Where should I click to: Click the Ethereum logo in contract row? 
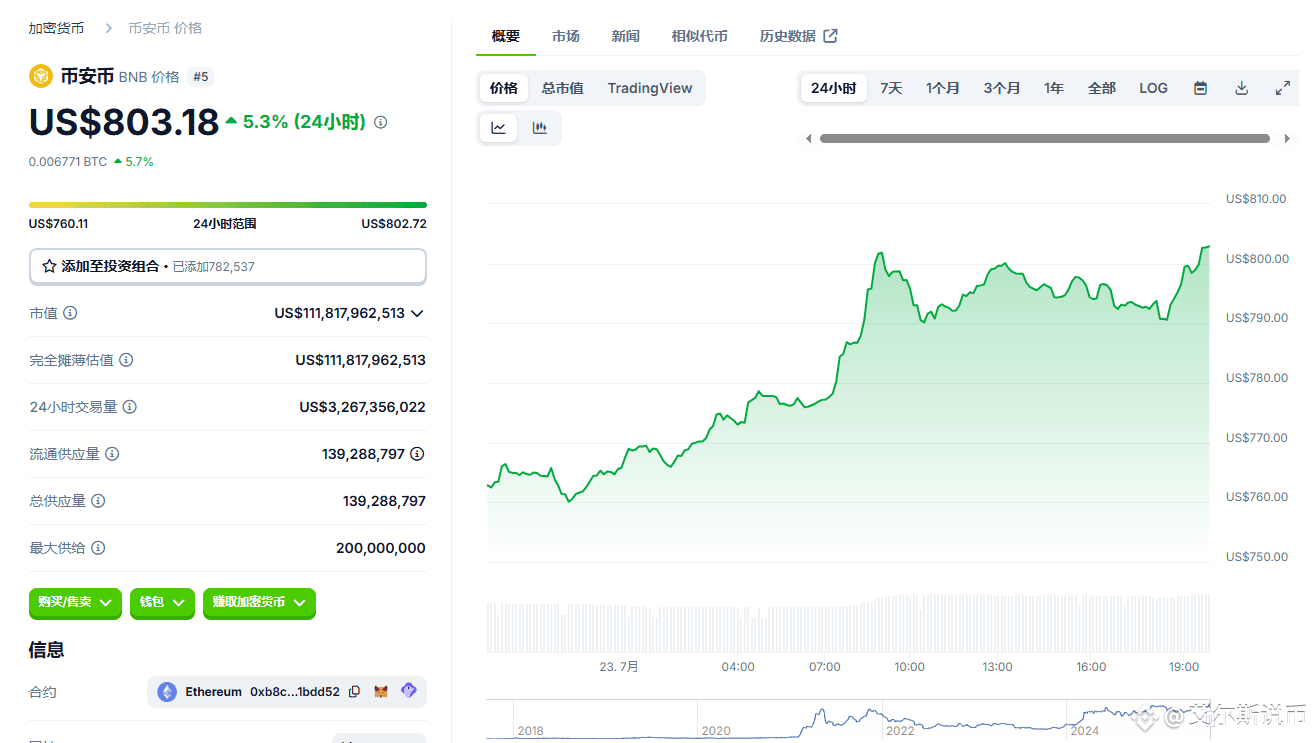(x=167, y=692)
